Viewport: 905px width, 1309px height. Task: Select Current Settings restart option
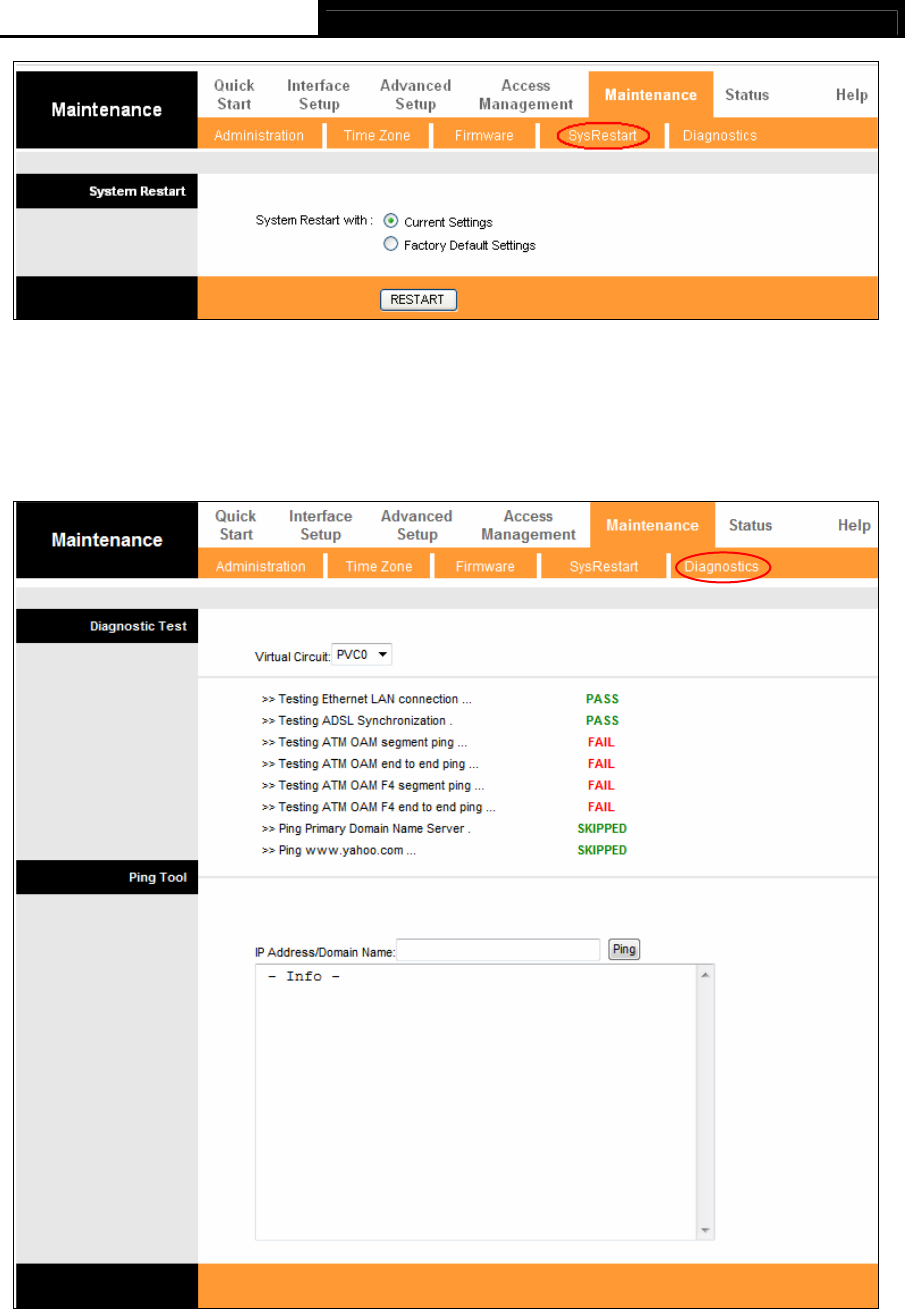(391, 222)
